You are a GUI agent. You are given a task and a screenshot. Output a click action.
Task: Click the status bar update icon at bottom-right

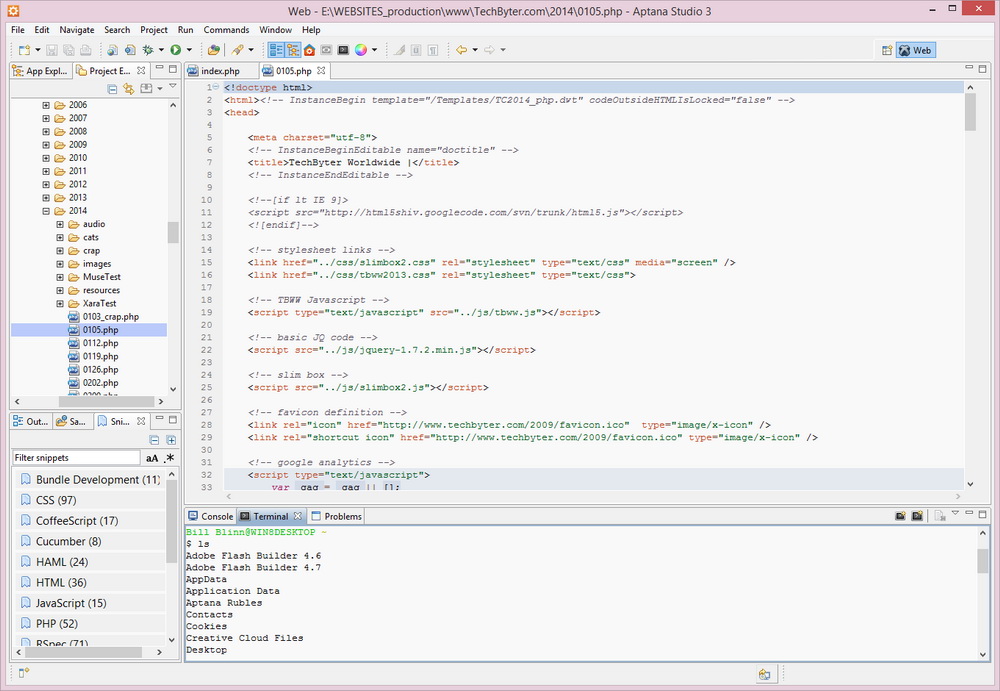[x=764, y=674]
